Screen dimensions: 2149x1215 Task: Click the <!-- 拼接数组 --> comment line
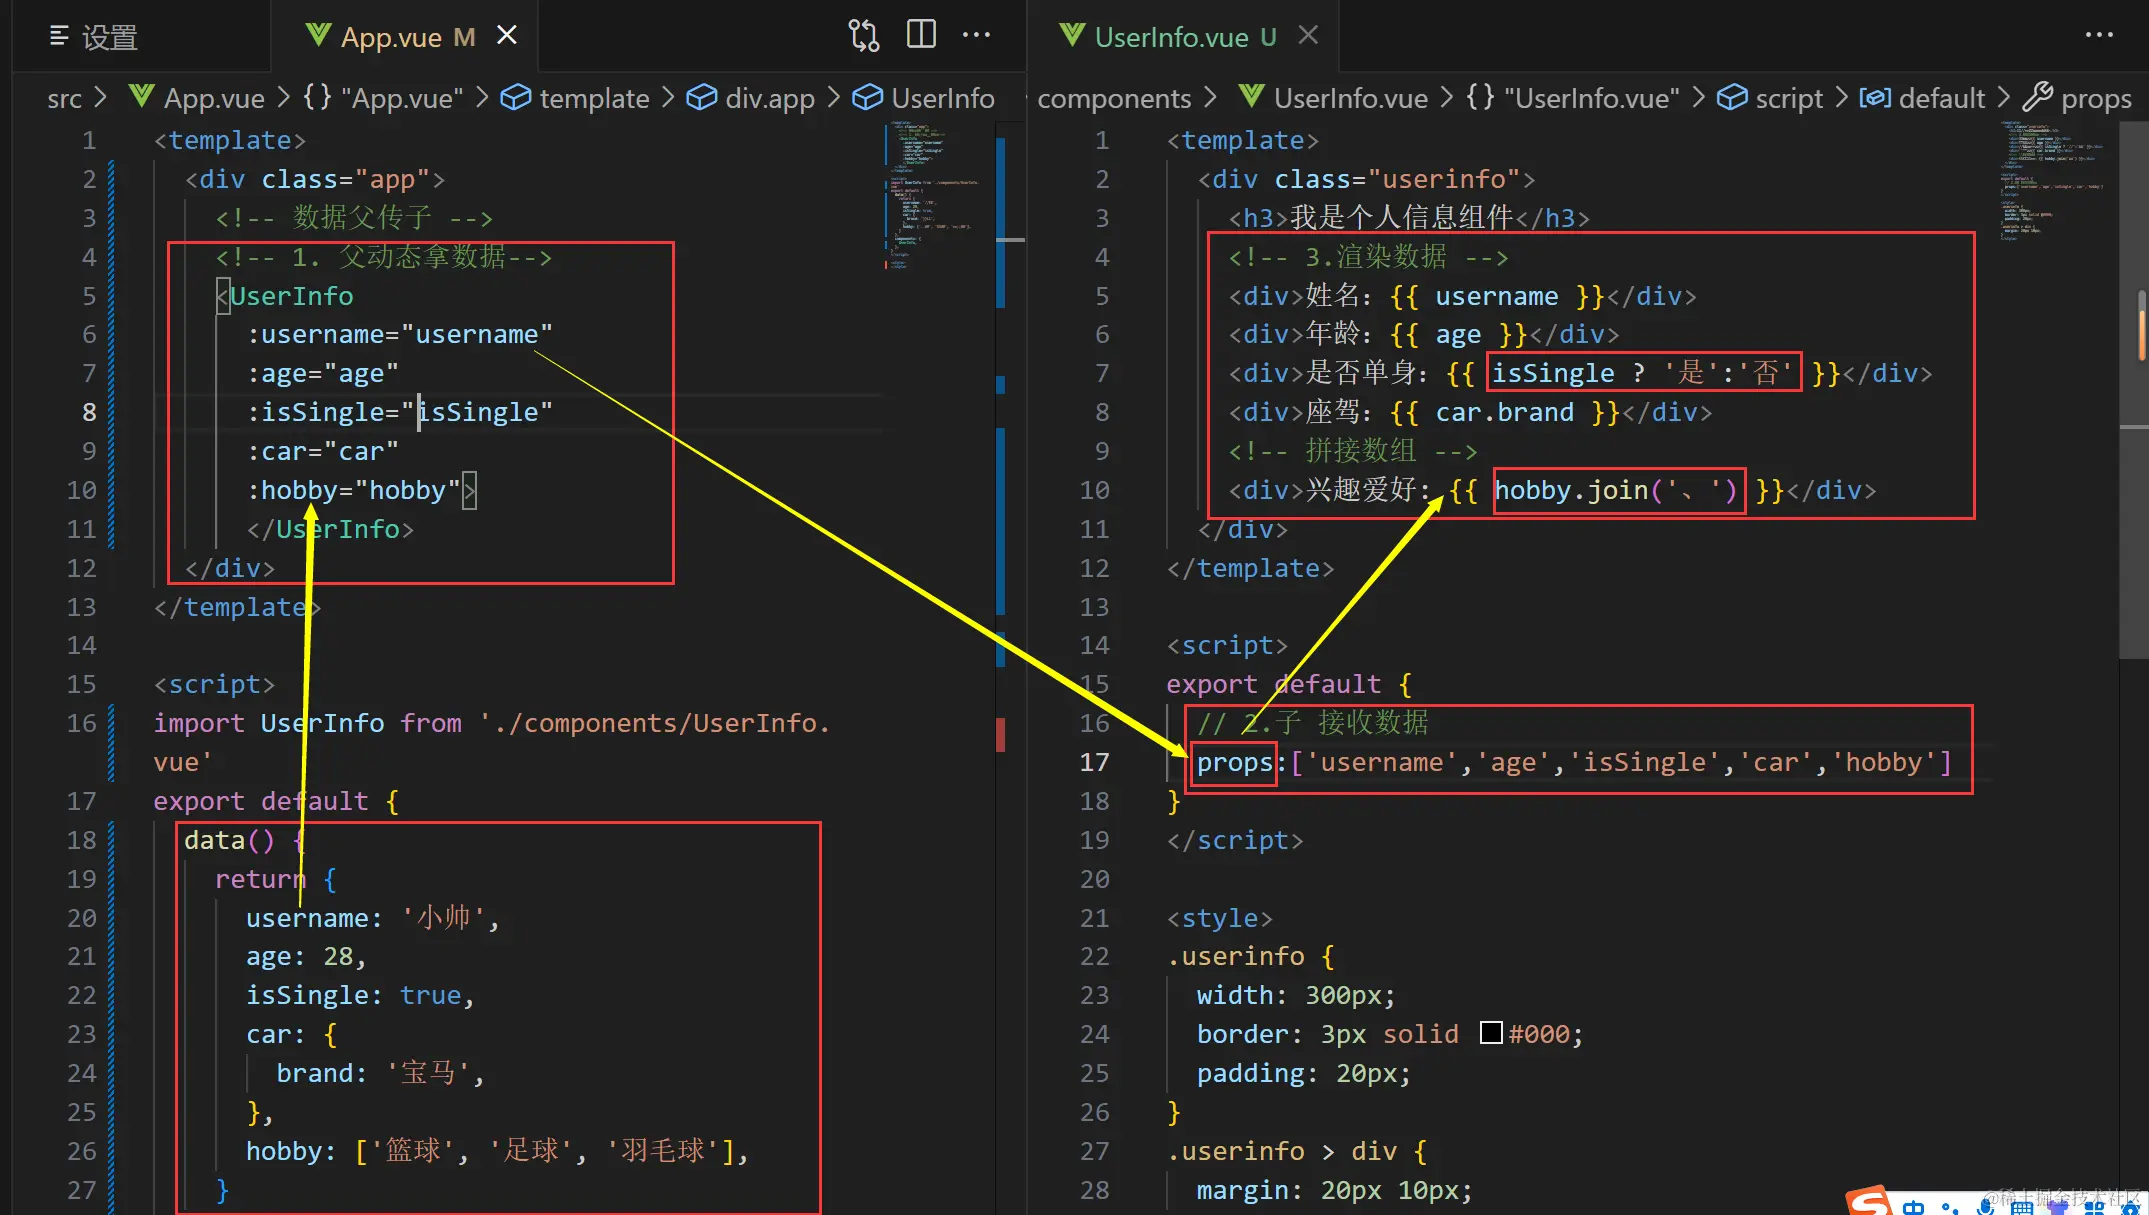[1352, 451]
